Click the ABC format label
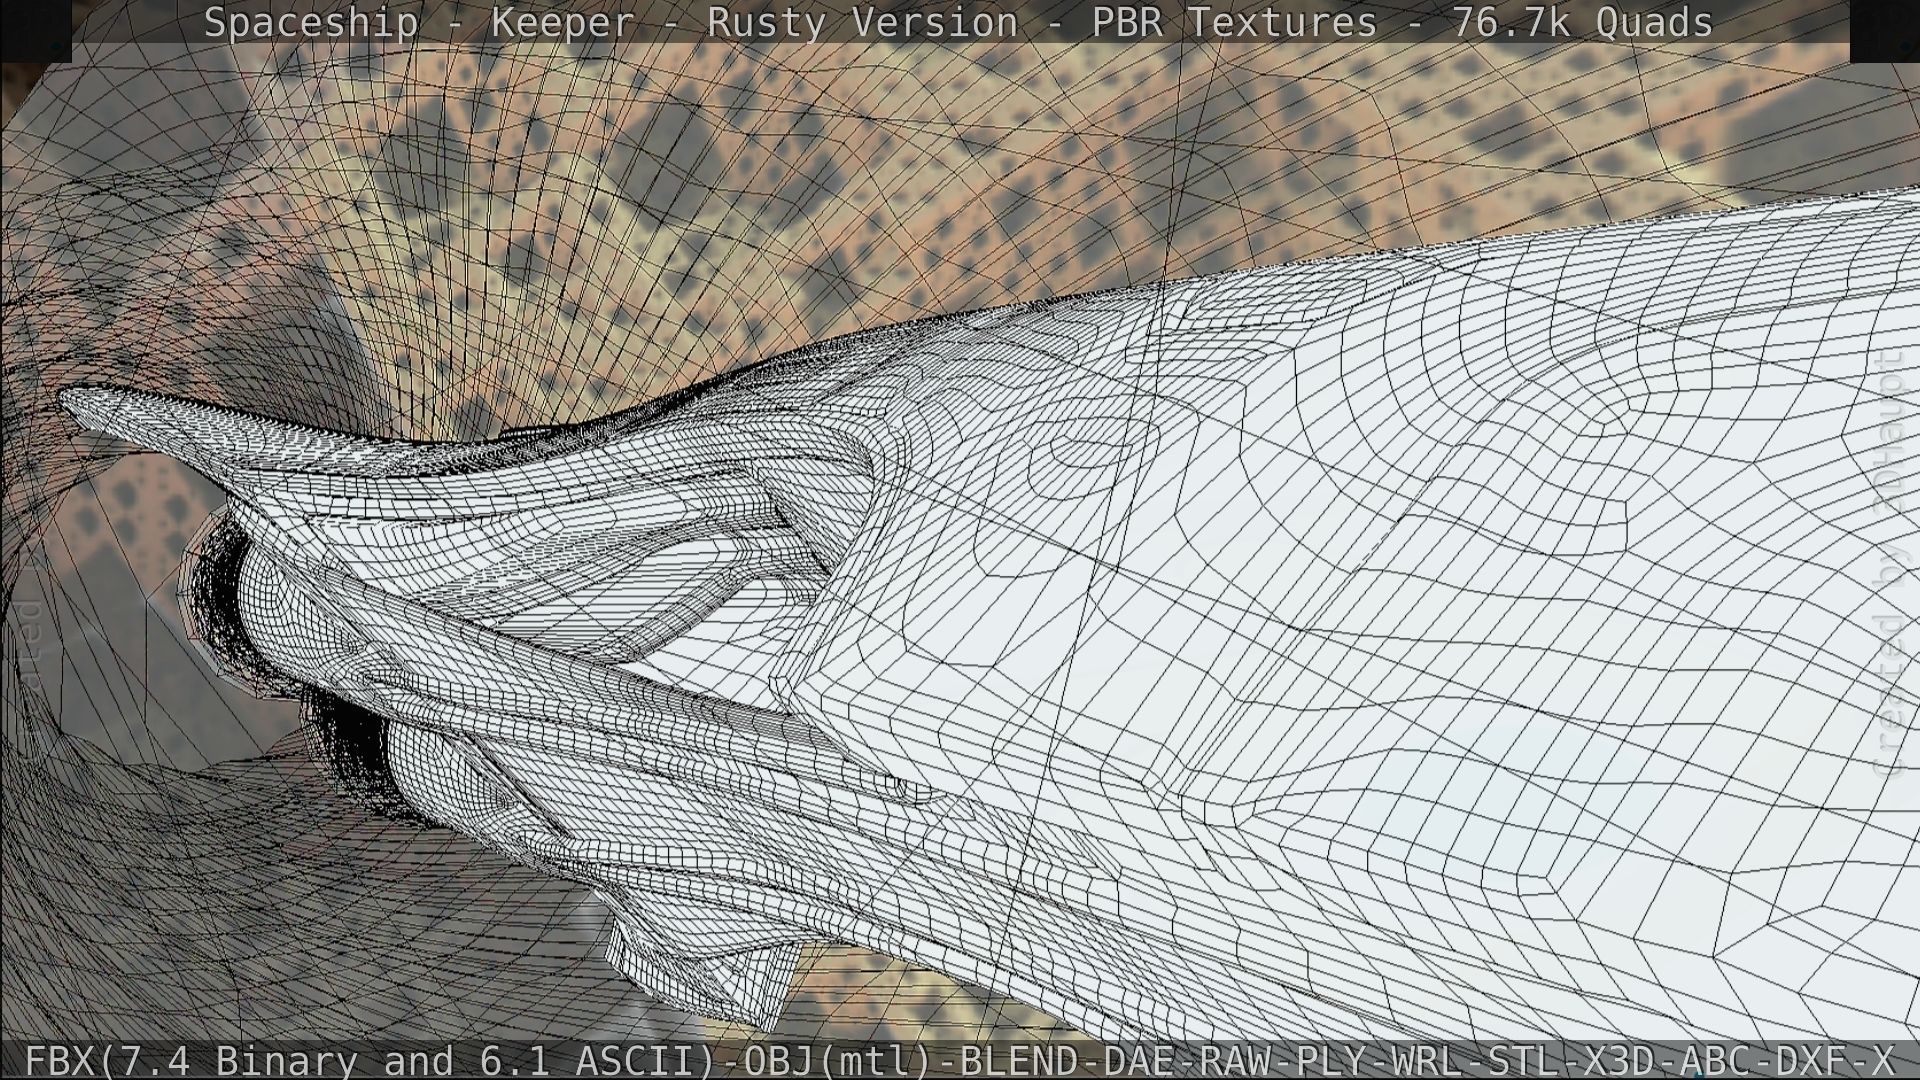This screenshot has width=1920, height=1080. [x=1717, y=1060]
